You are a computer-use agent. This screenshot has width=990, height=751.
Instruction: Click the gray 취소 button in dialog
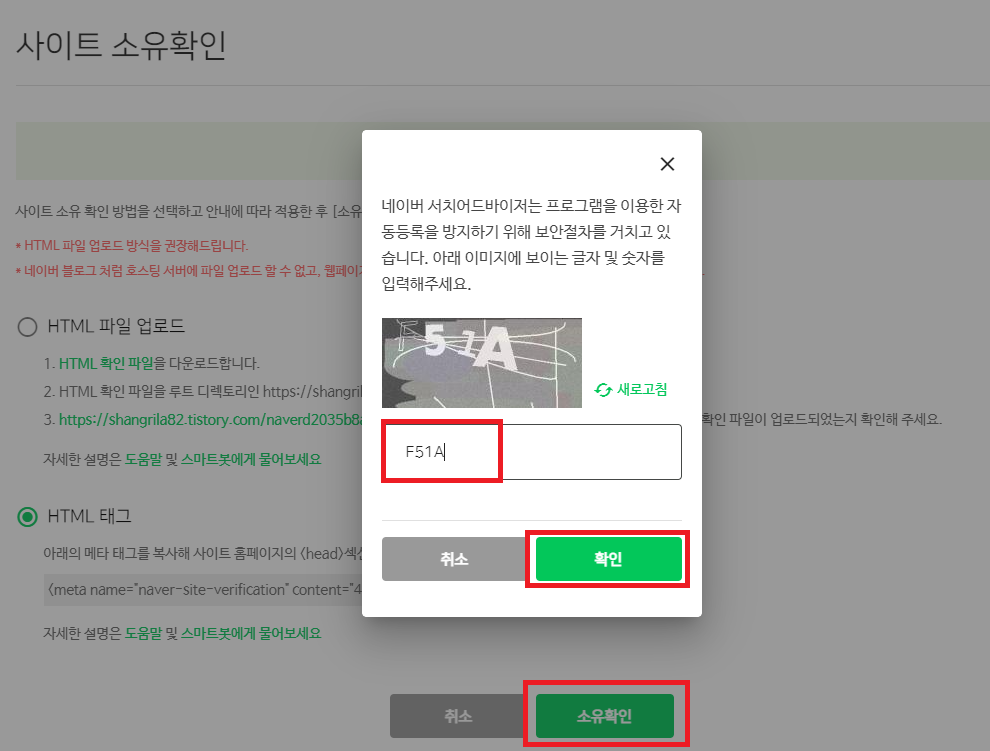[455, 559]
